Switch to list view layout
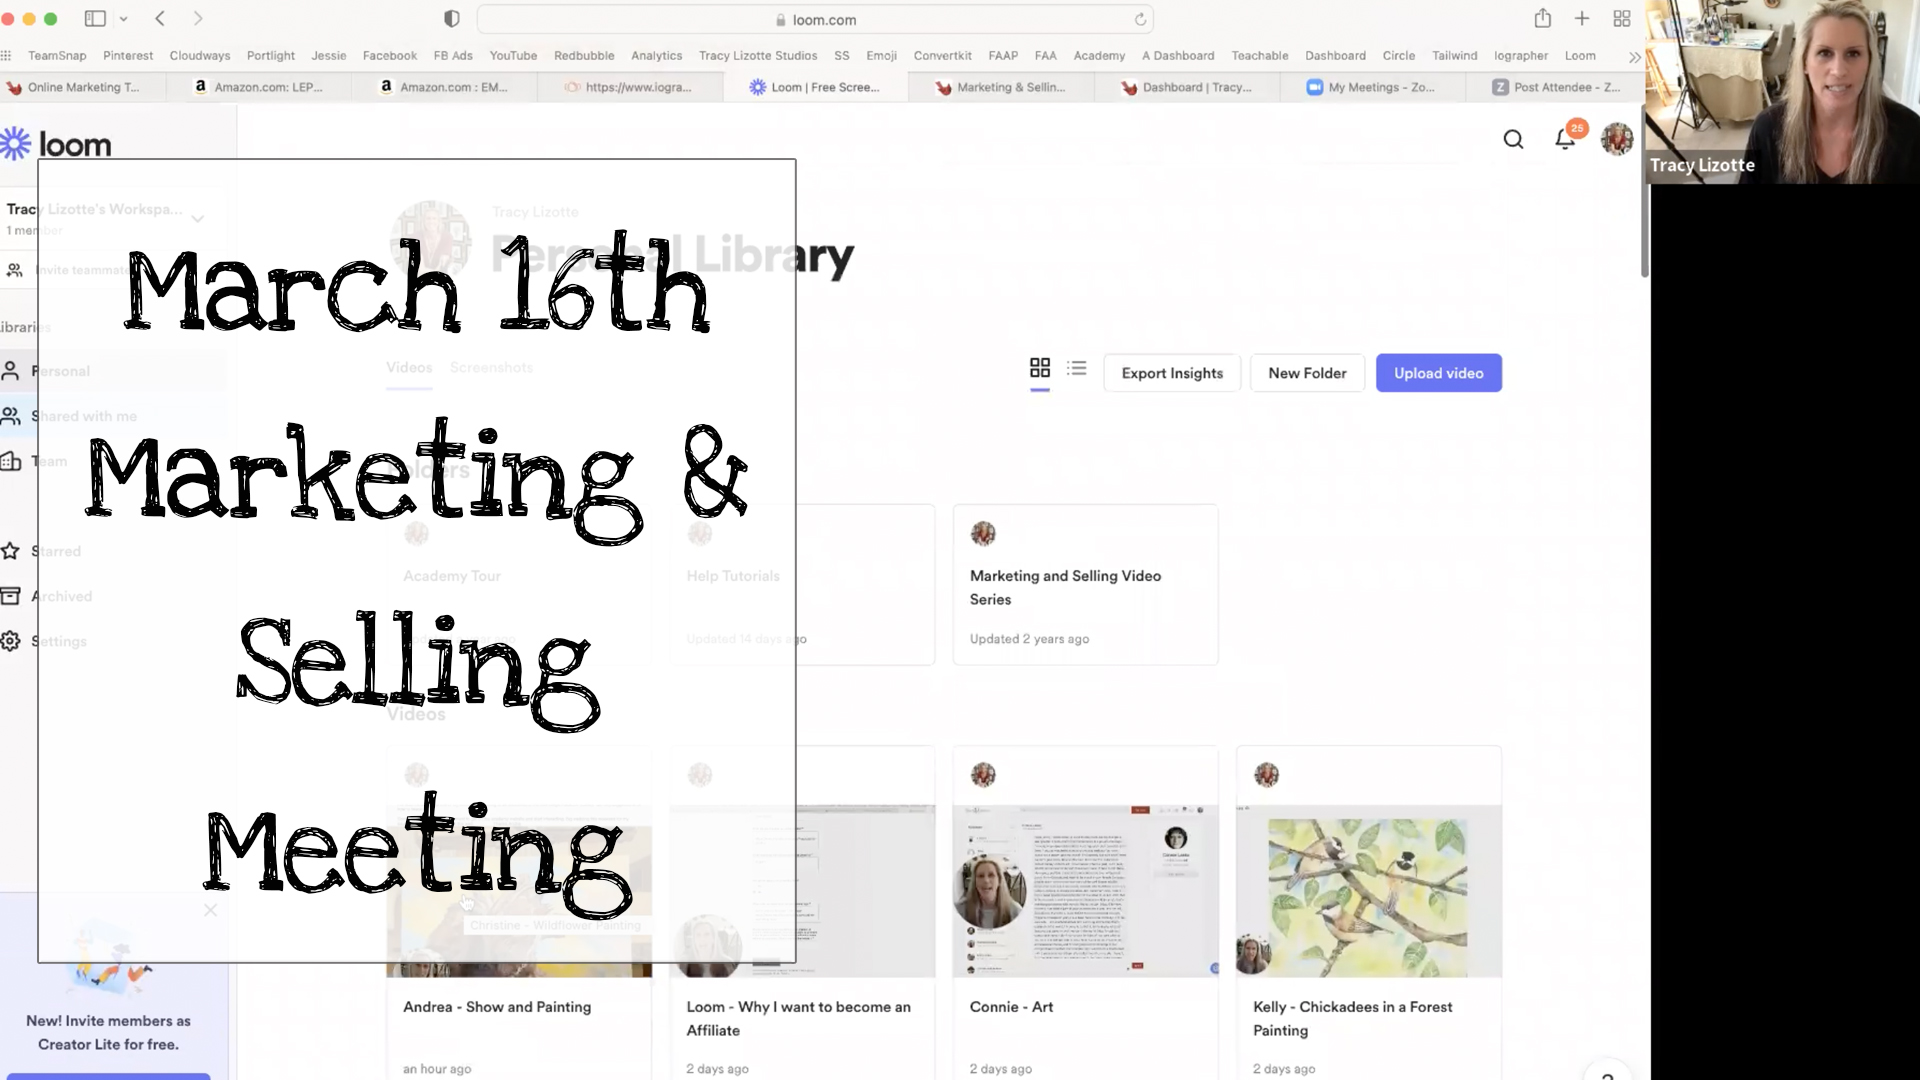 point(1077,368)
